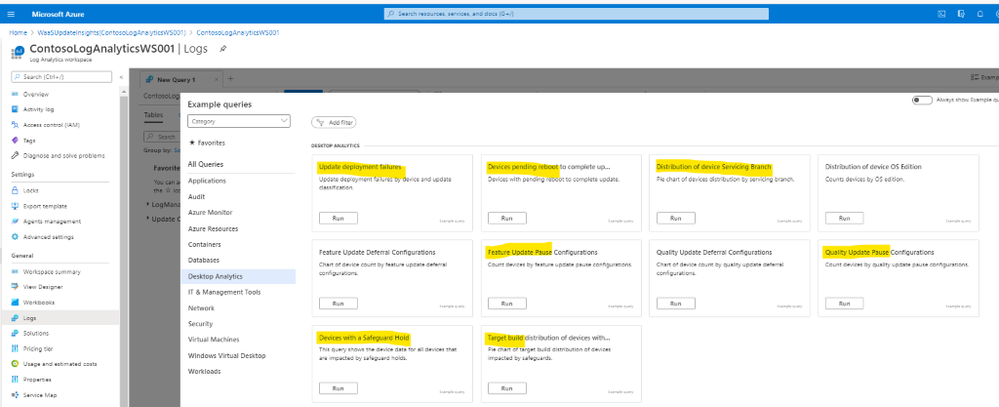Run Devices with a Safeguard Hold query
This screenshot has height=407, width=999.
[338, 389]
